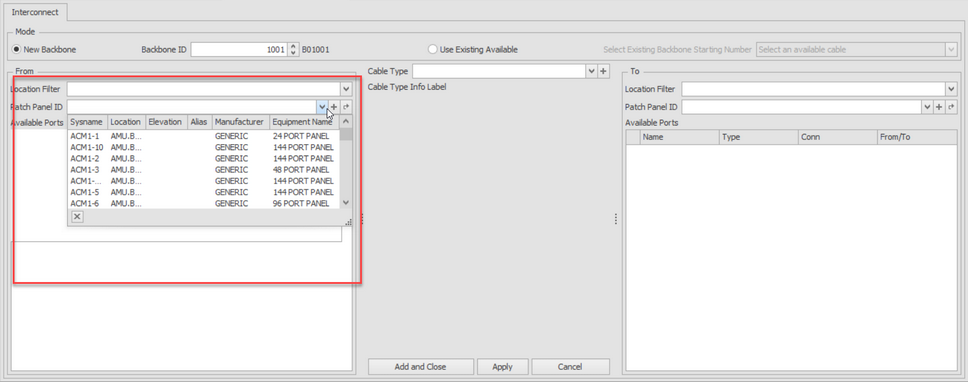Decrease the Backbone ID with down arrow

coord(293,53)
